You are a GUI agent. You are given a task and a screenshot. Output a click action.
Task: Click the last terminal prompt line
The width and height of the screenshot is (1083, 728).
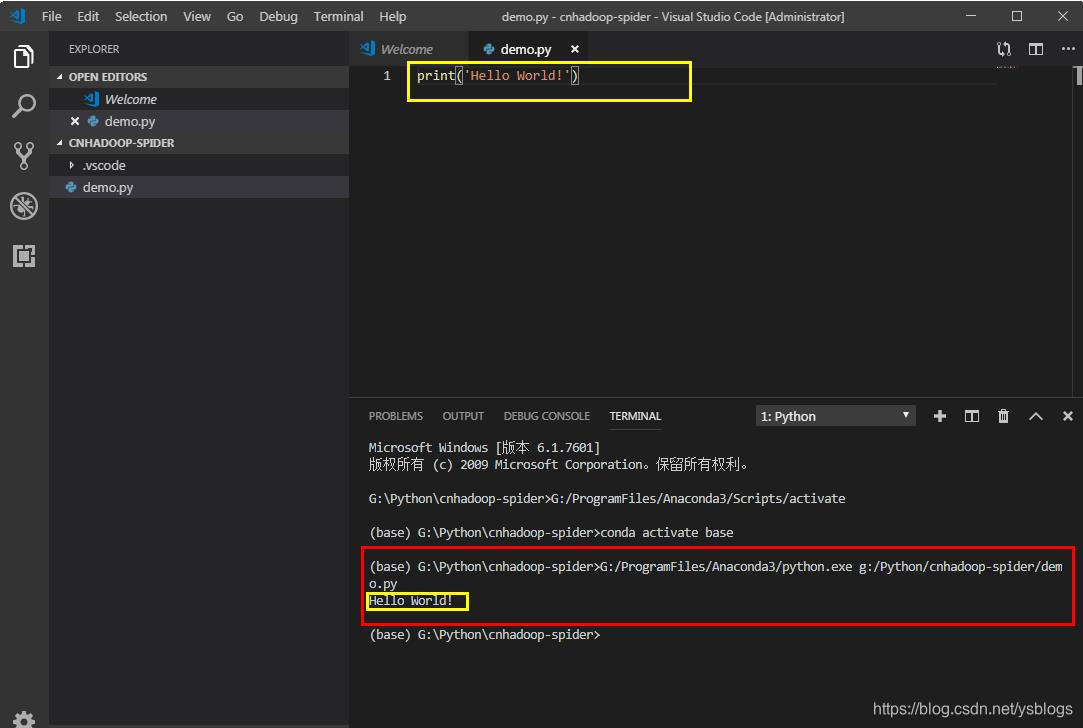[485, 634]
